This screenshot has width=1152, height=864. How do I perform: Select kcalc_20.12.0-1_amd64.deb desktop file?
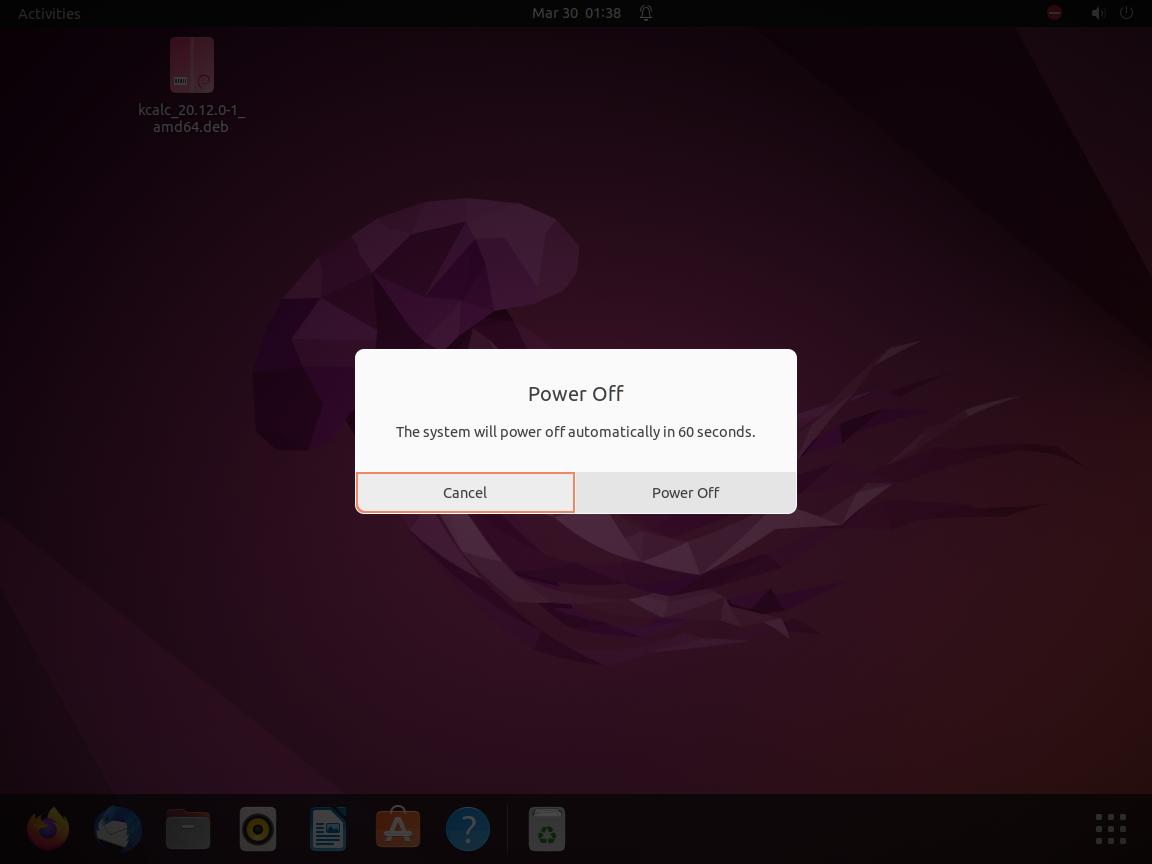click(192, 86)
